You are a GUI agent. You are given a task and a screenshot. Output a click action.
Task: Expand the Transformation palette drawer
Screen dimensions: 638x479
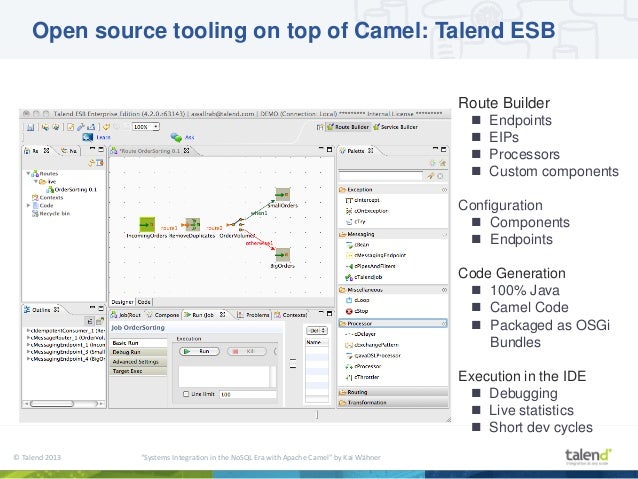(x=393, y=402)
